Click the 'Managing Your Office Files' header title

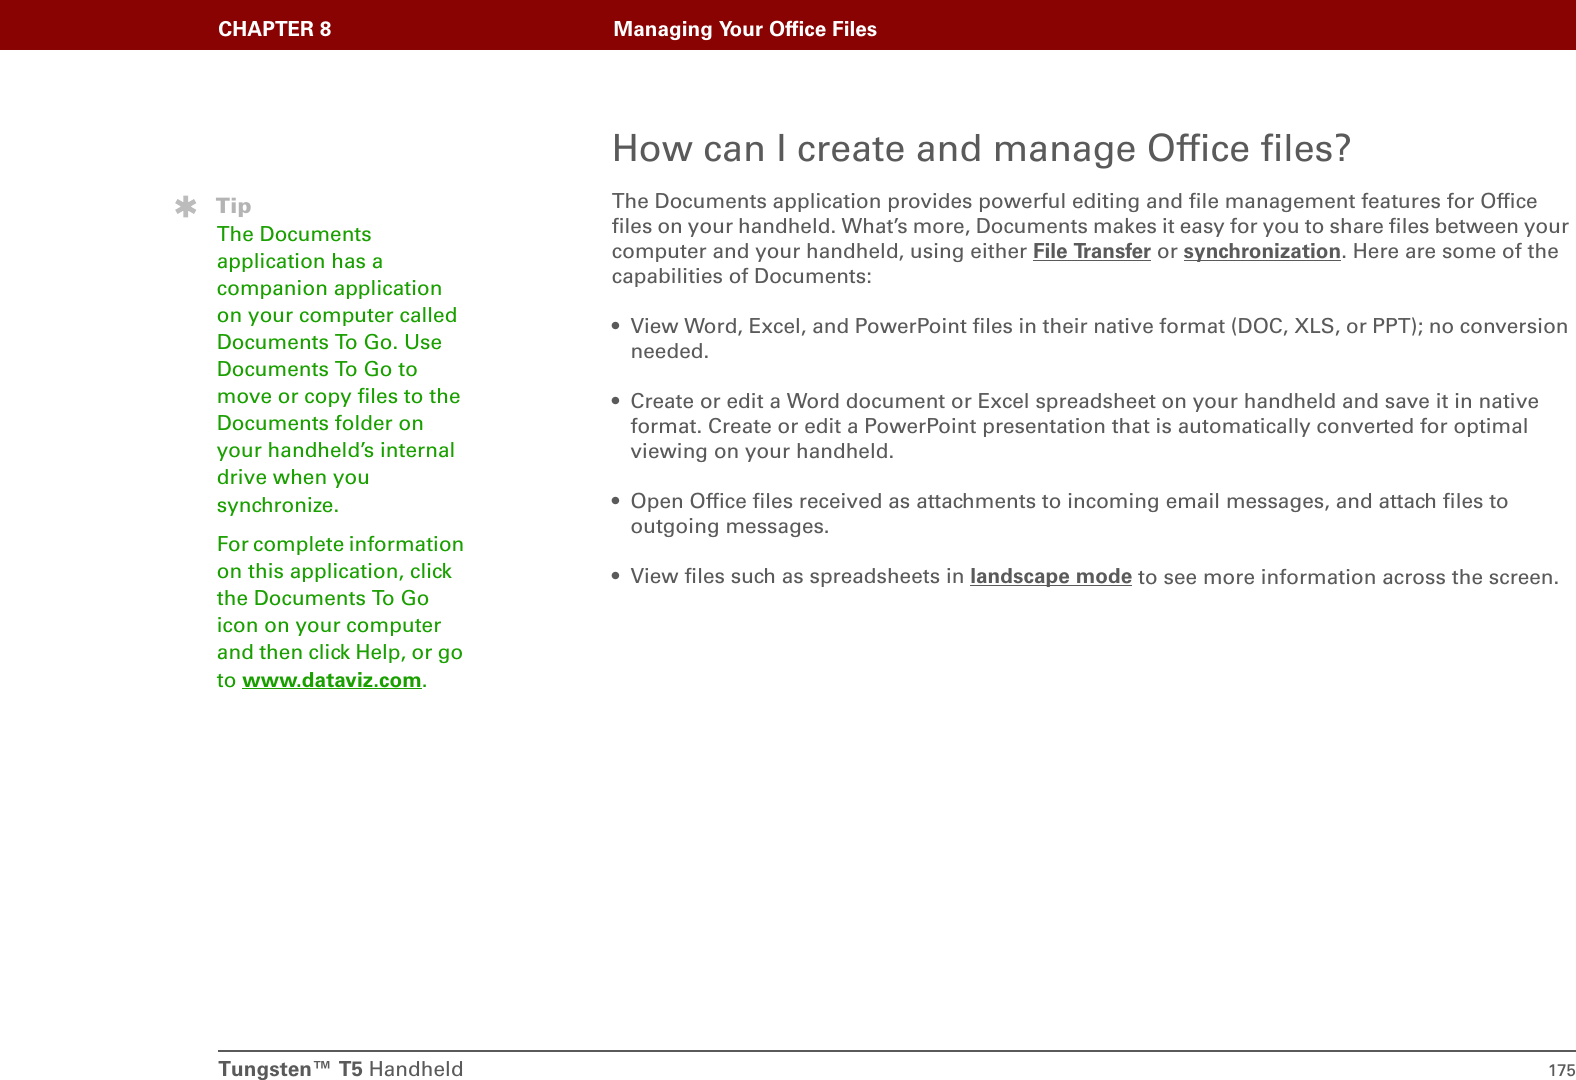pyautogui.click(x=745, y=29)
